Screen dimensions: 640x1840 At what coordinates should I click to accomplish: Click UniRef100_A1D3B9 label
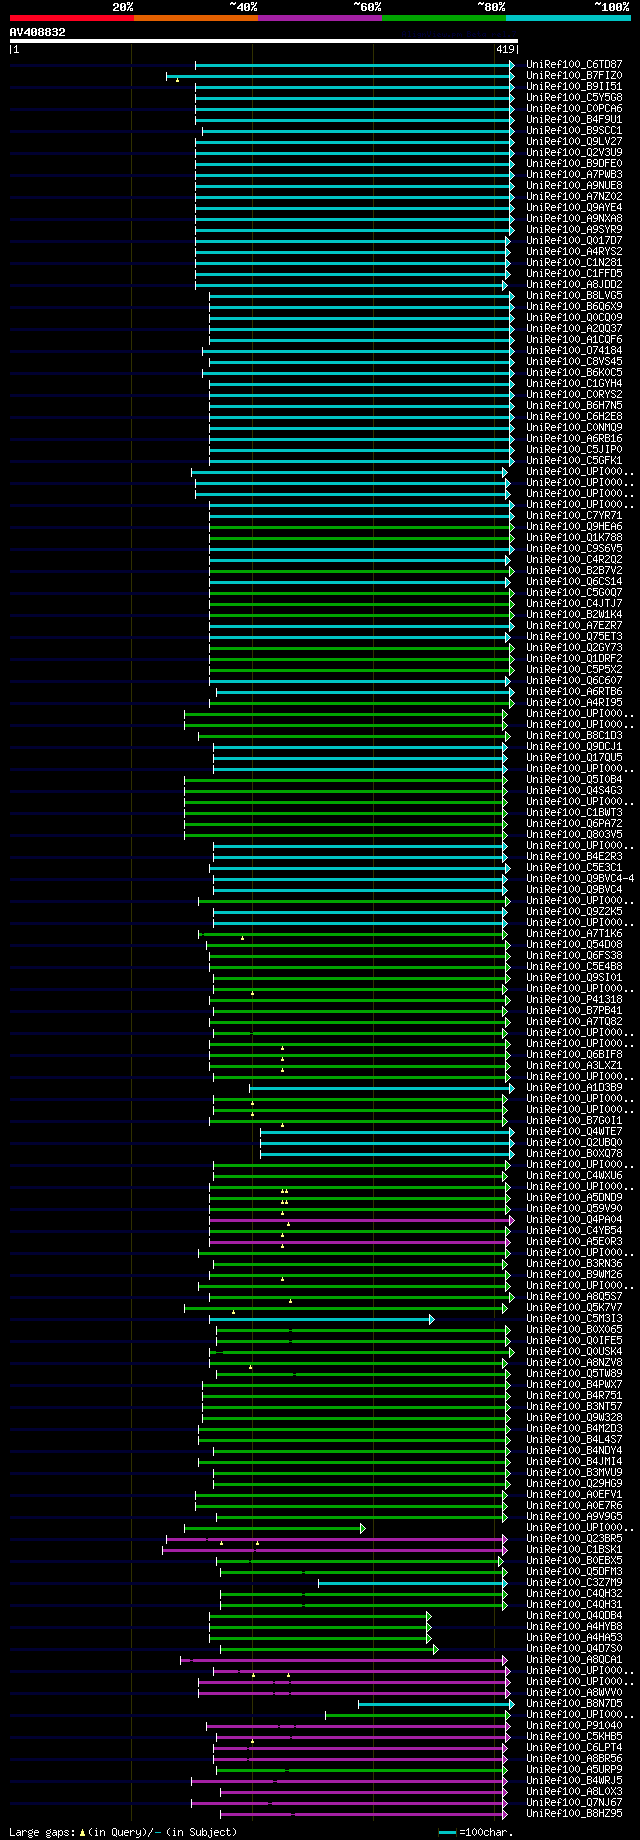574,1088
